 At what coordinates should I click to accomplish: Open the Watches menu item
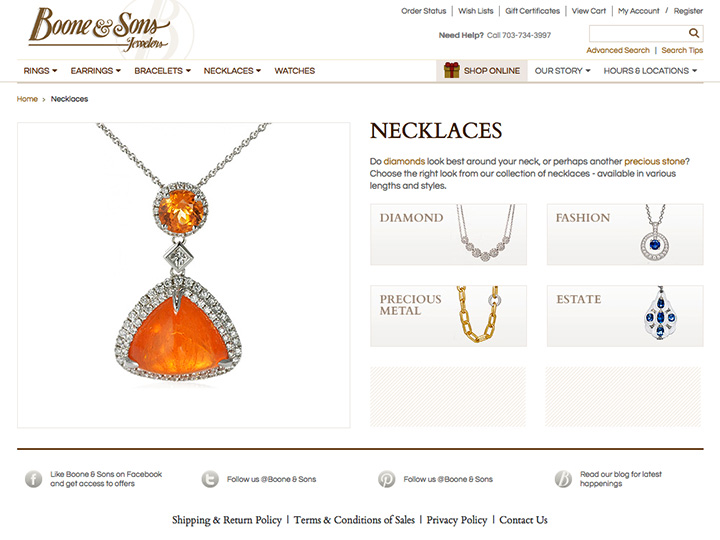pyautogui.click(x=295, y=71)
